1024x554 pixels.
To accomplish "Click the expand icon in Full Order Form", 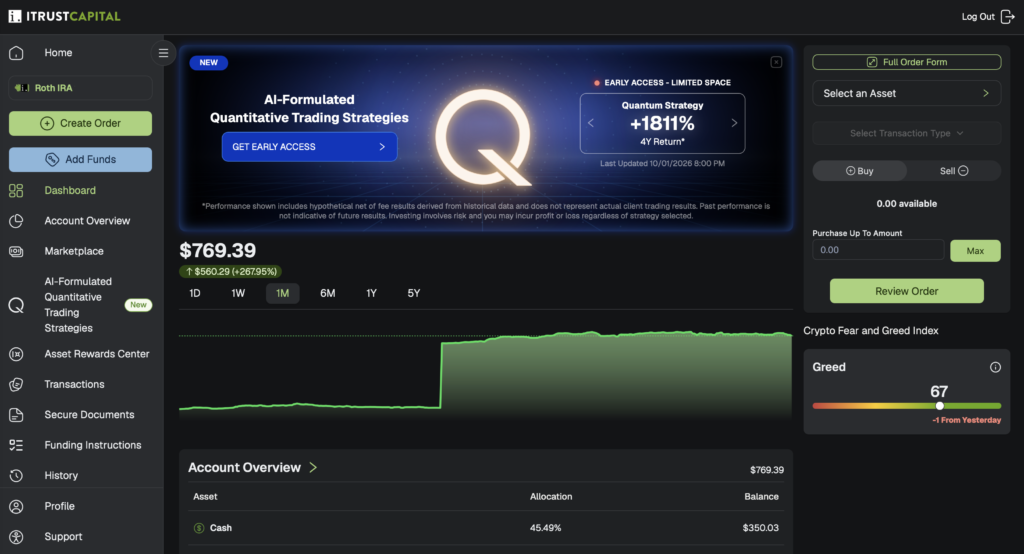I will pyautogui.click(x=872, y=62).
